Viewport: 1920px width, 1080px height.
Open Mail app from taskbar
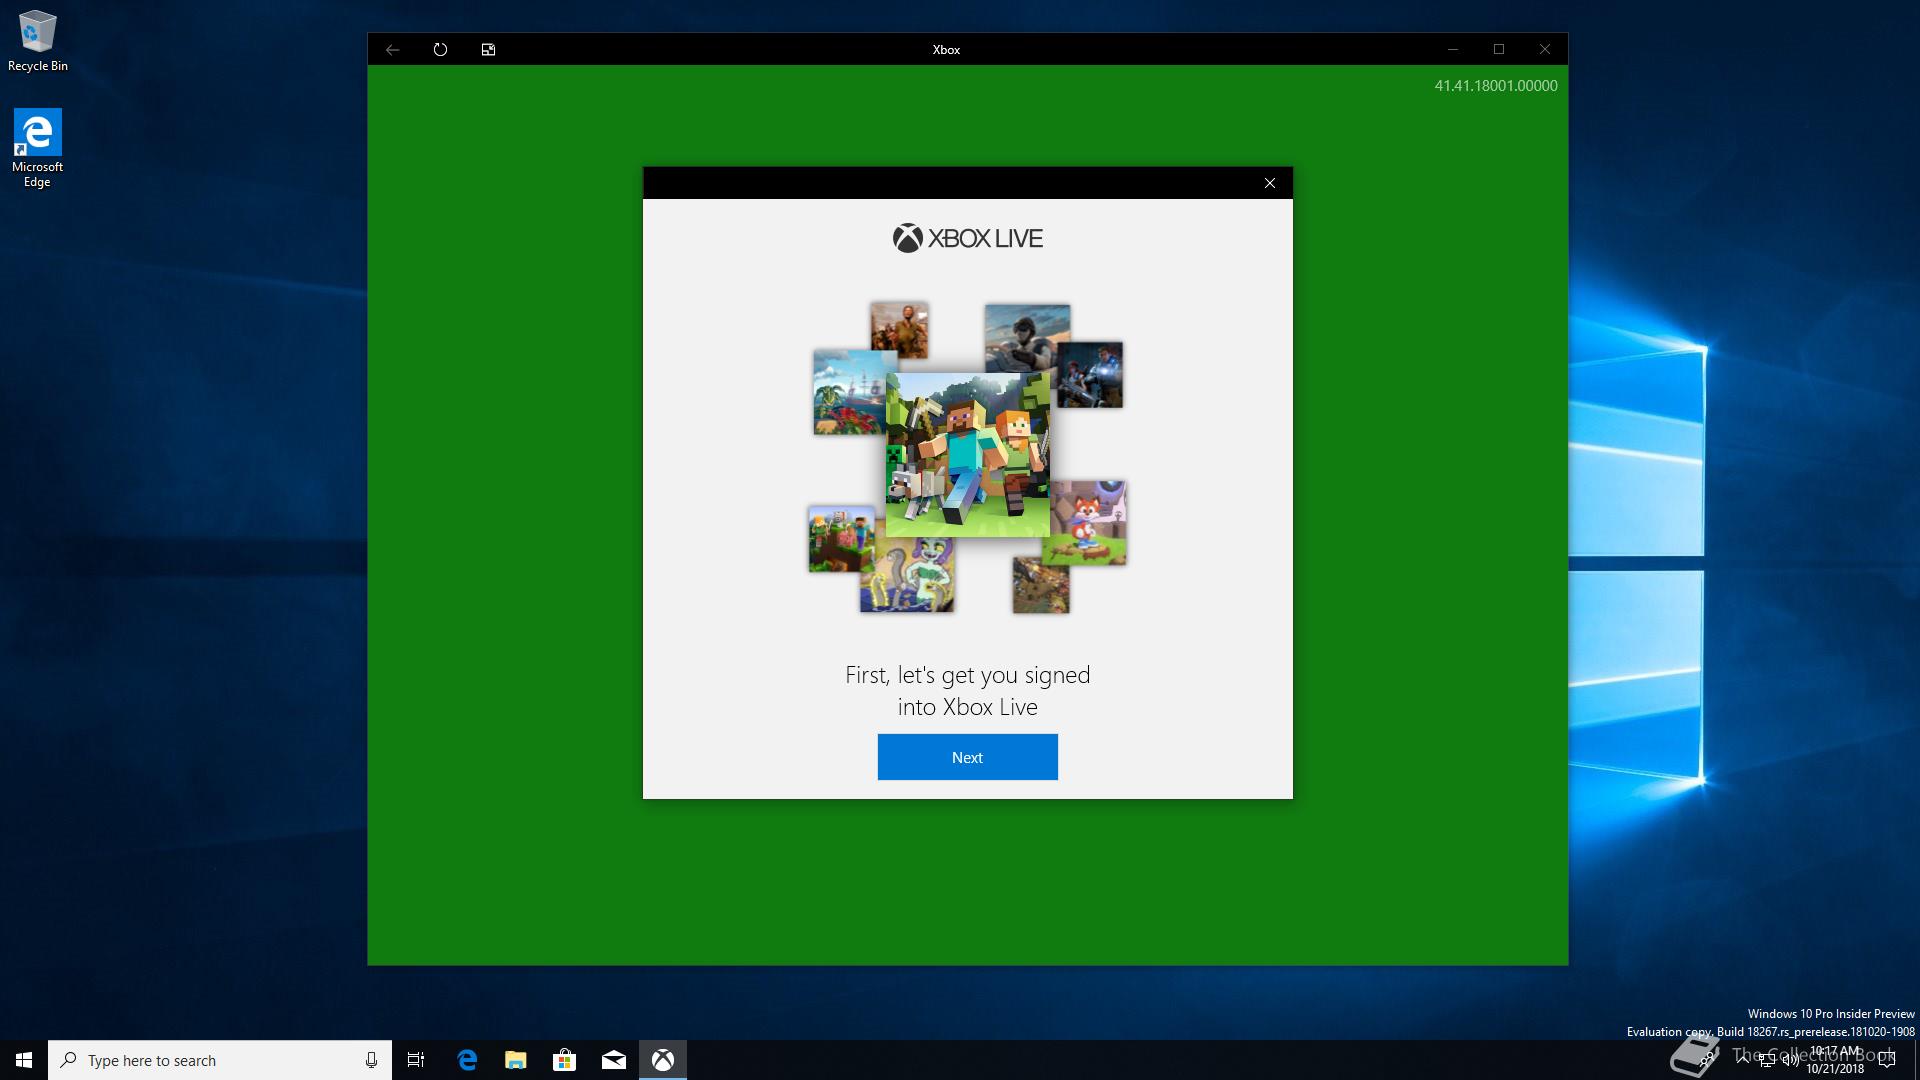pos(614,1060)
